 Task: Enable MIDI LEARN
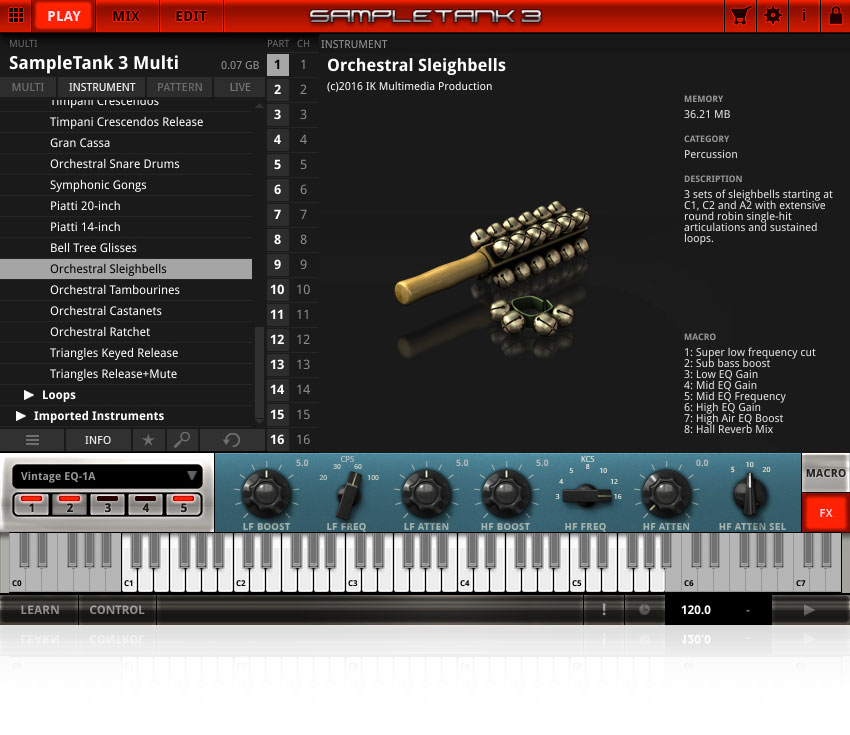(40, 610)
